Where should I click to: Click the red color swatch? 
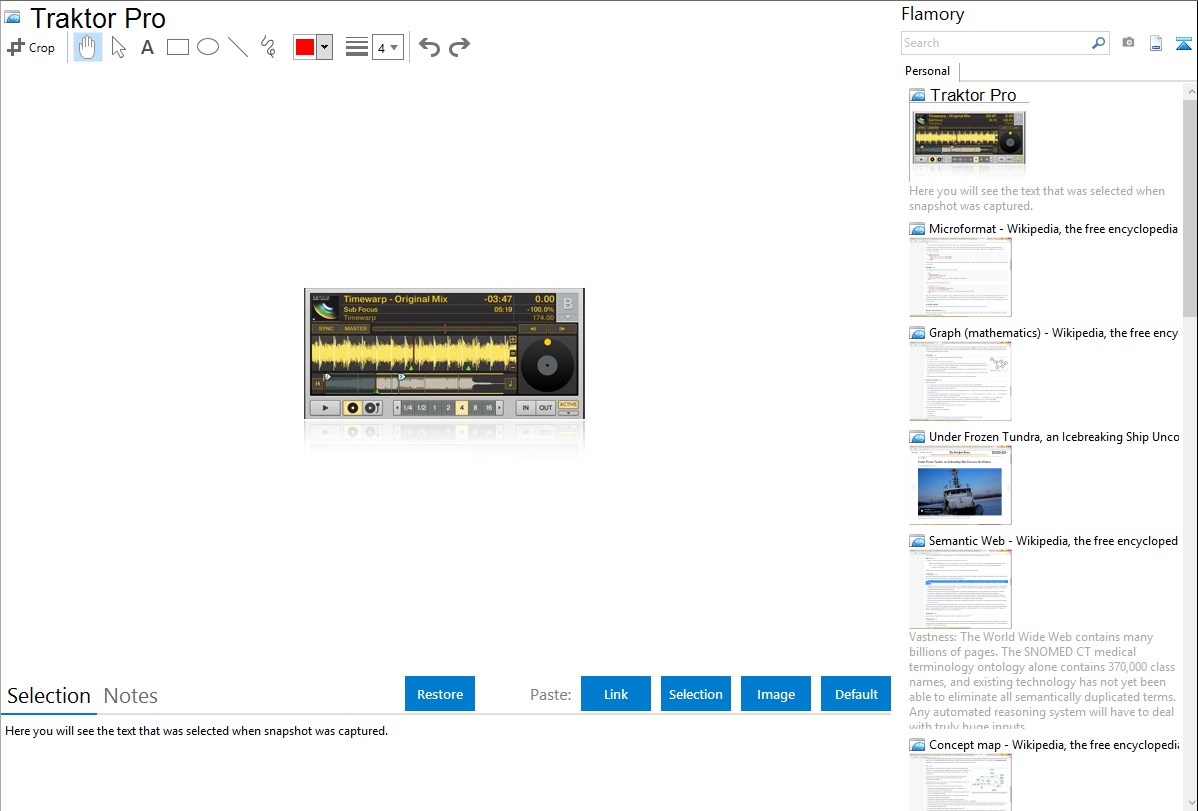click(x=305, y=47)
